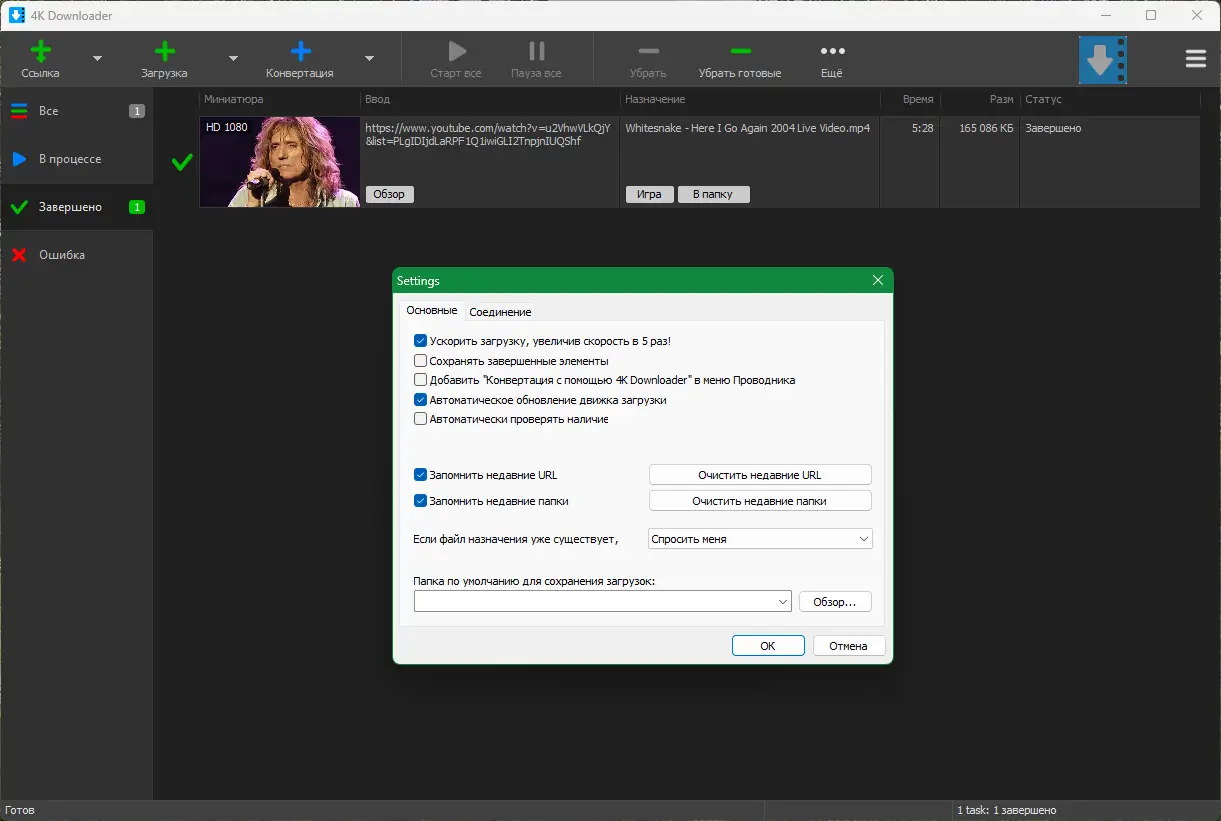1221x821 pixels.
Task: Expand the dropdown arrow next to Конвертация
Action: [x=369, y=58]
